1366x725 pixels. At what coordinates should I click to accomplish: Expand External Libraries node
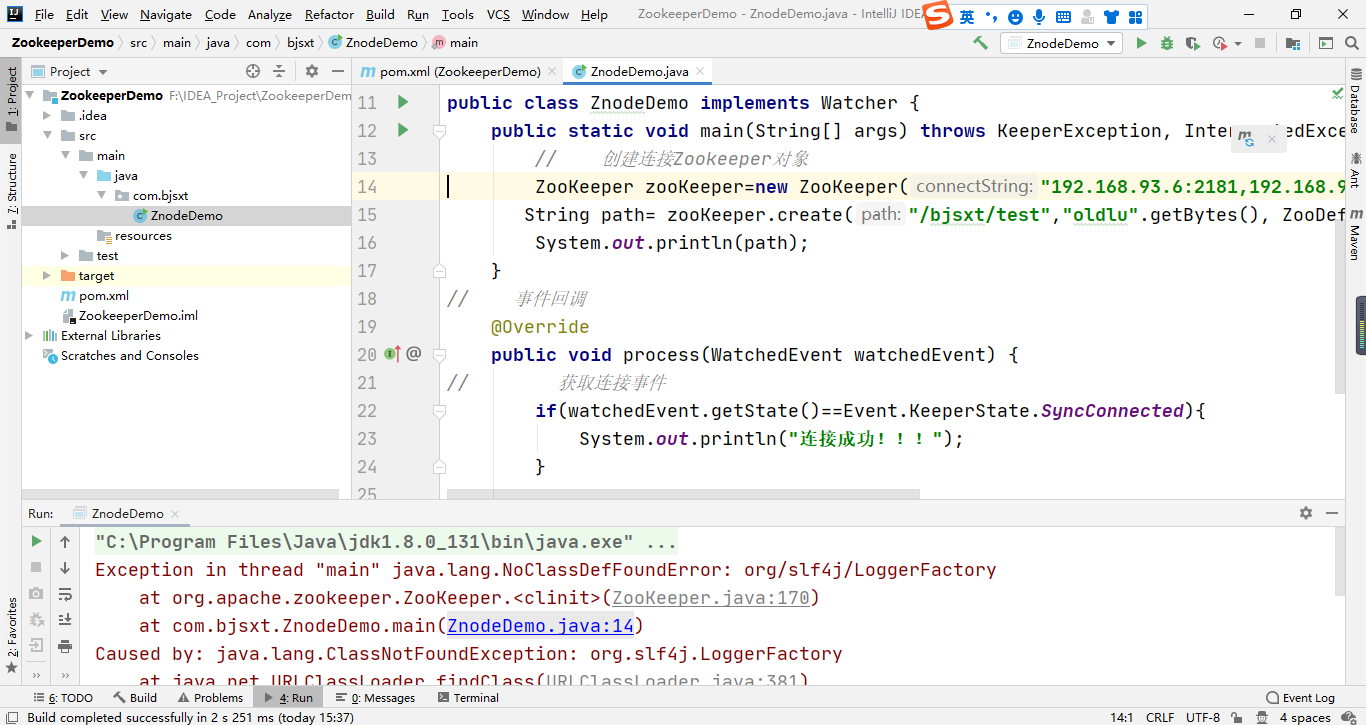click(29, 335)
